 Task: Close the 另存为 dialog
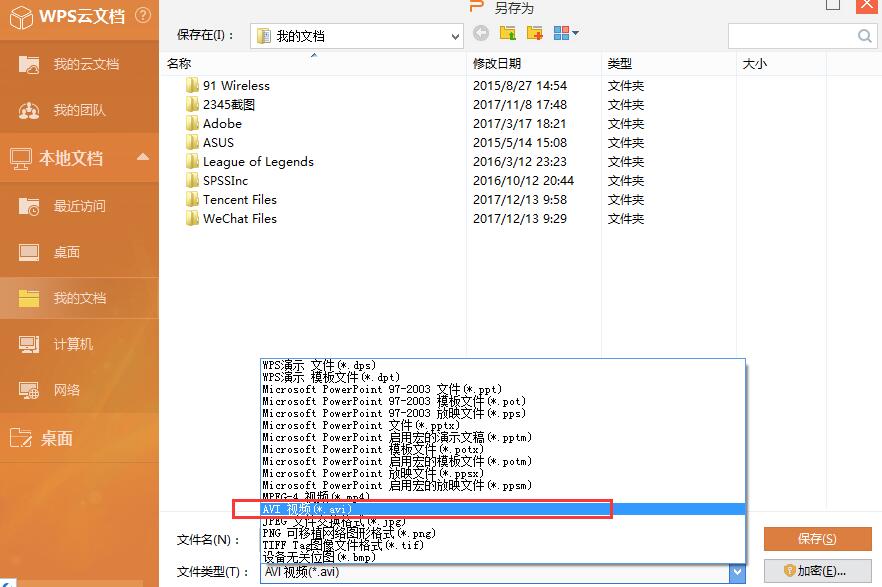point(867,6)
